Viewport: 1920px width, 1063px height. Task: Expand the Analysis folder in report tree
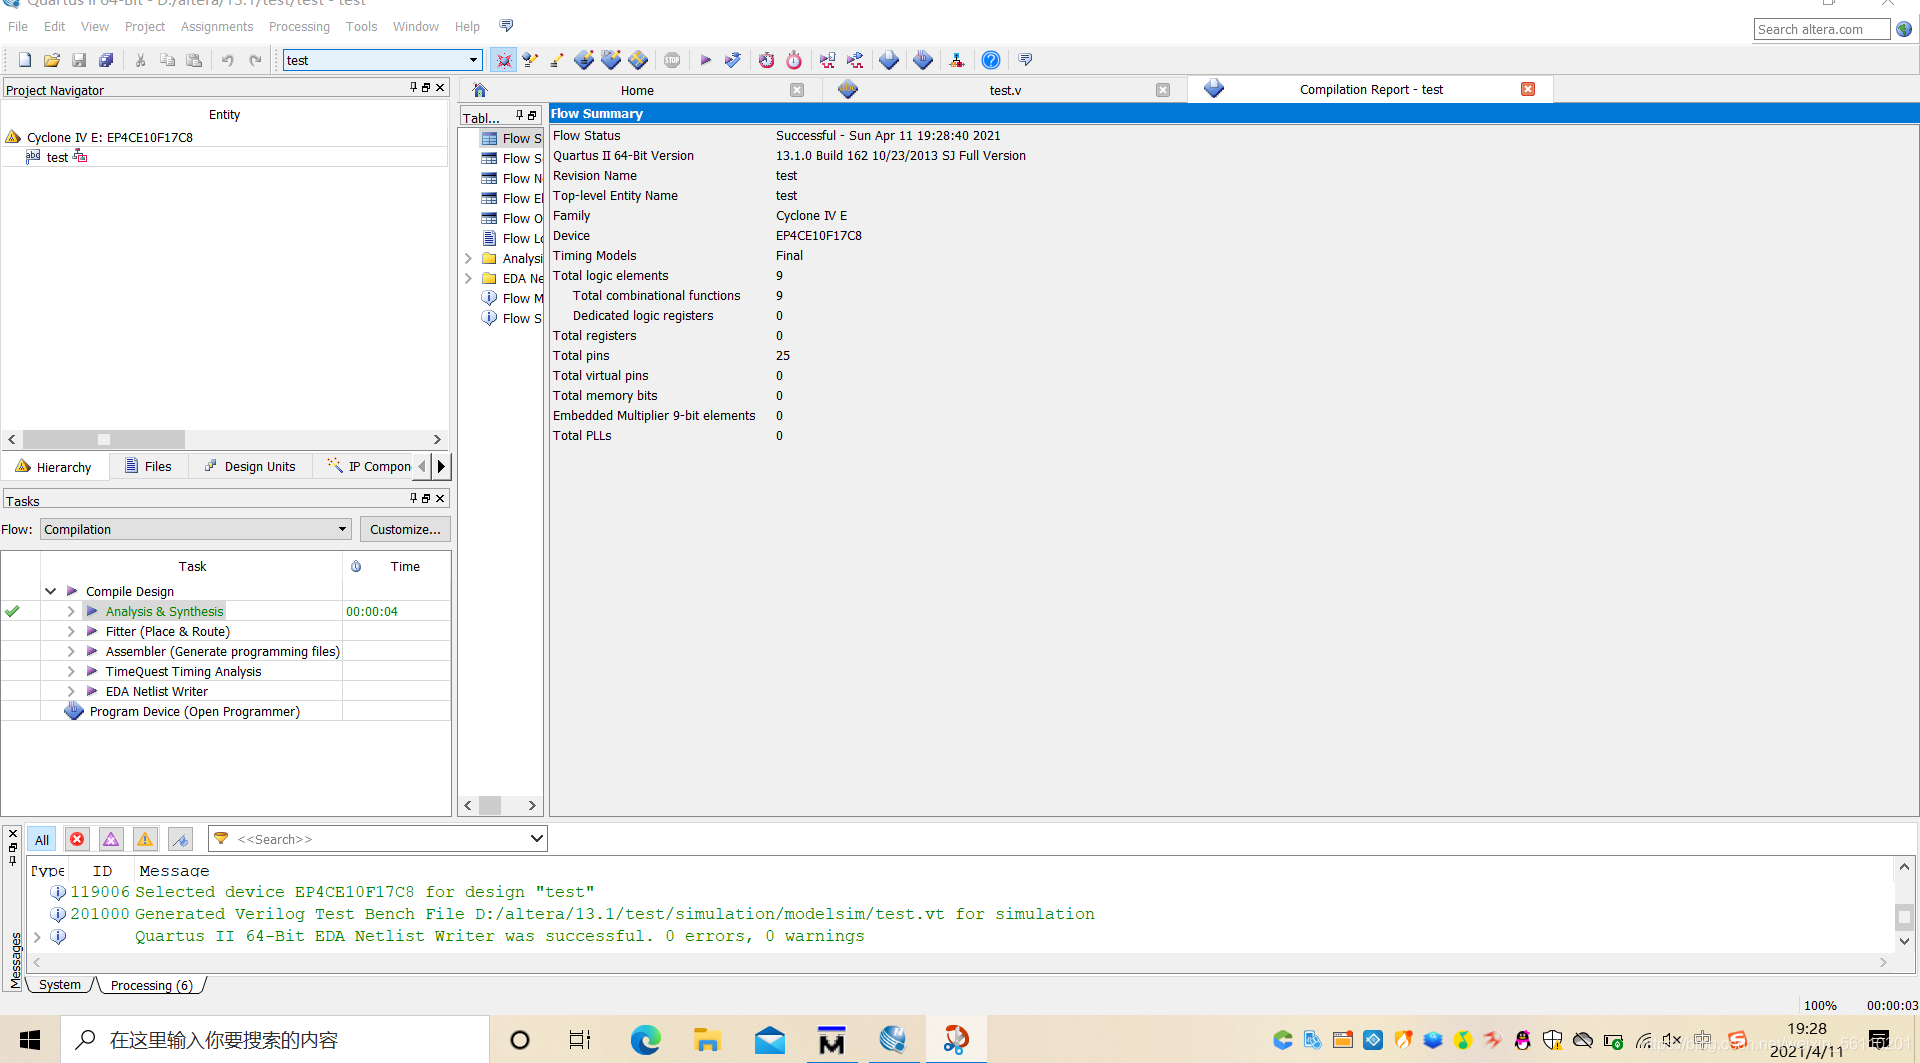point(468,258)
